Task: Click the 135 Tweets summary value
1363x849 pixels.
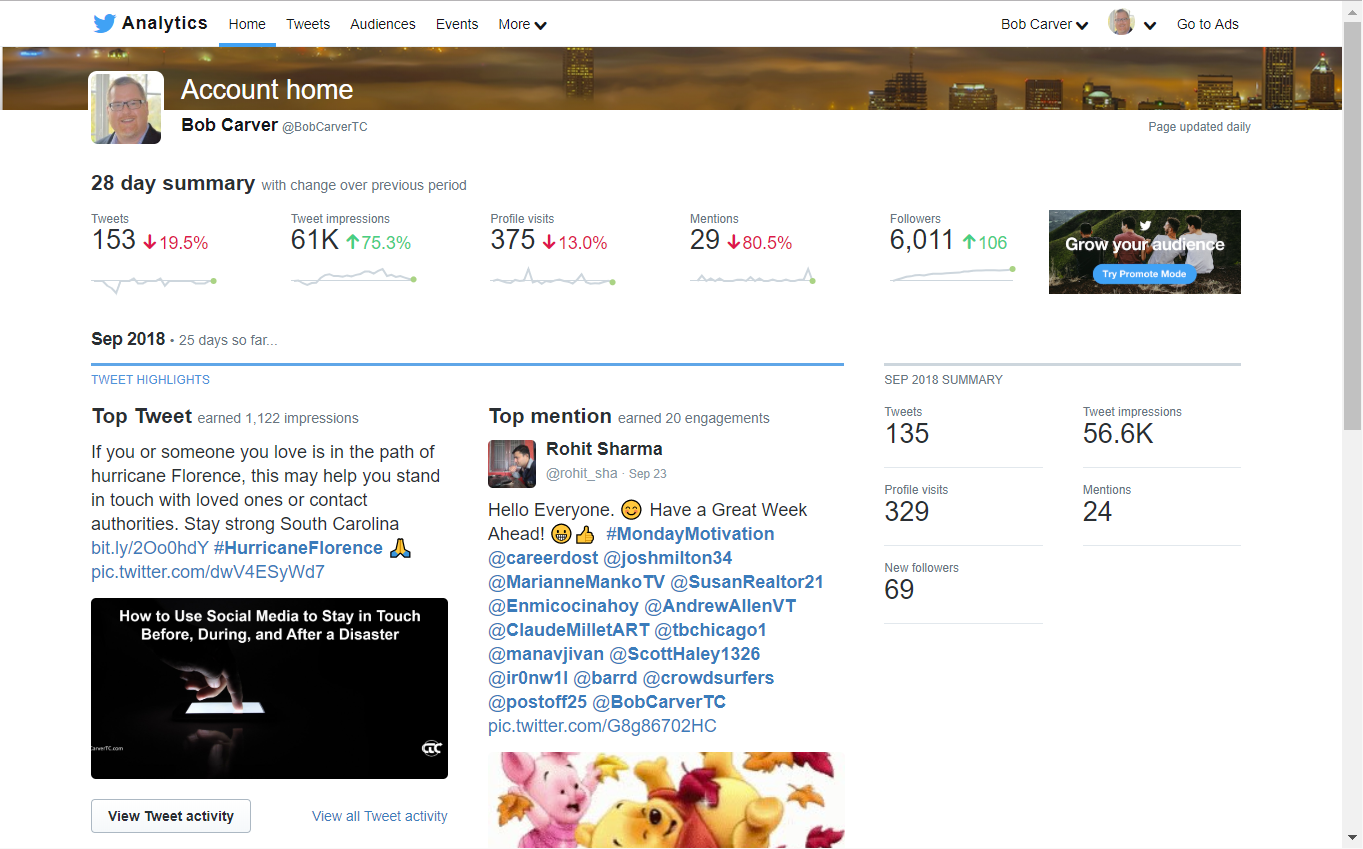Action: [x=907, y=434]
